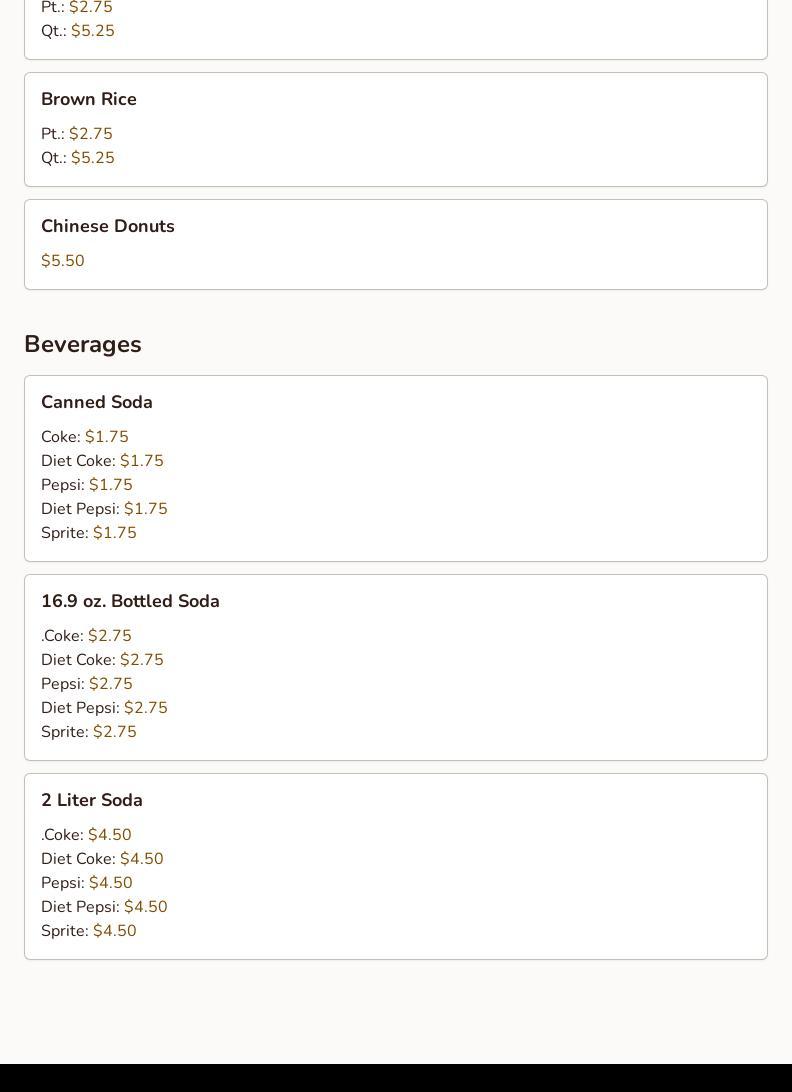Click the Brown Rice item heading
The width and height of the screenshot is (792, 1092).
point(89,99)
